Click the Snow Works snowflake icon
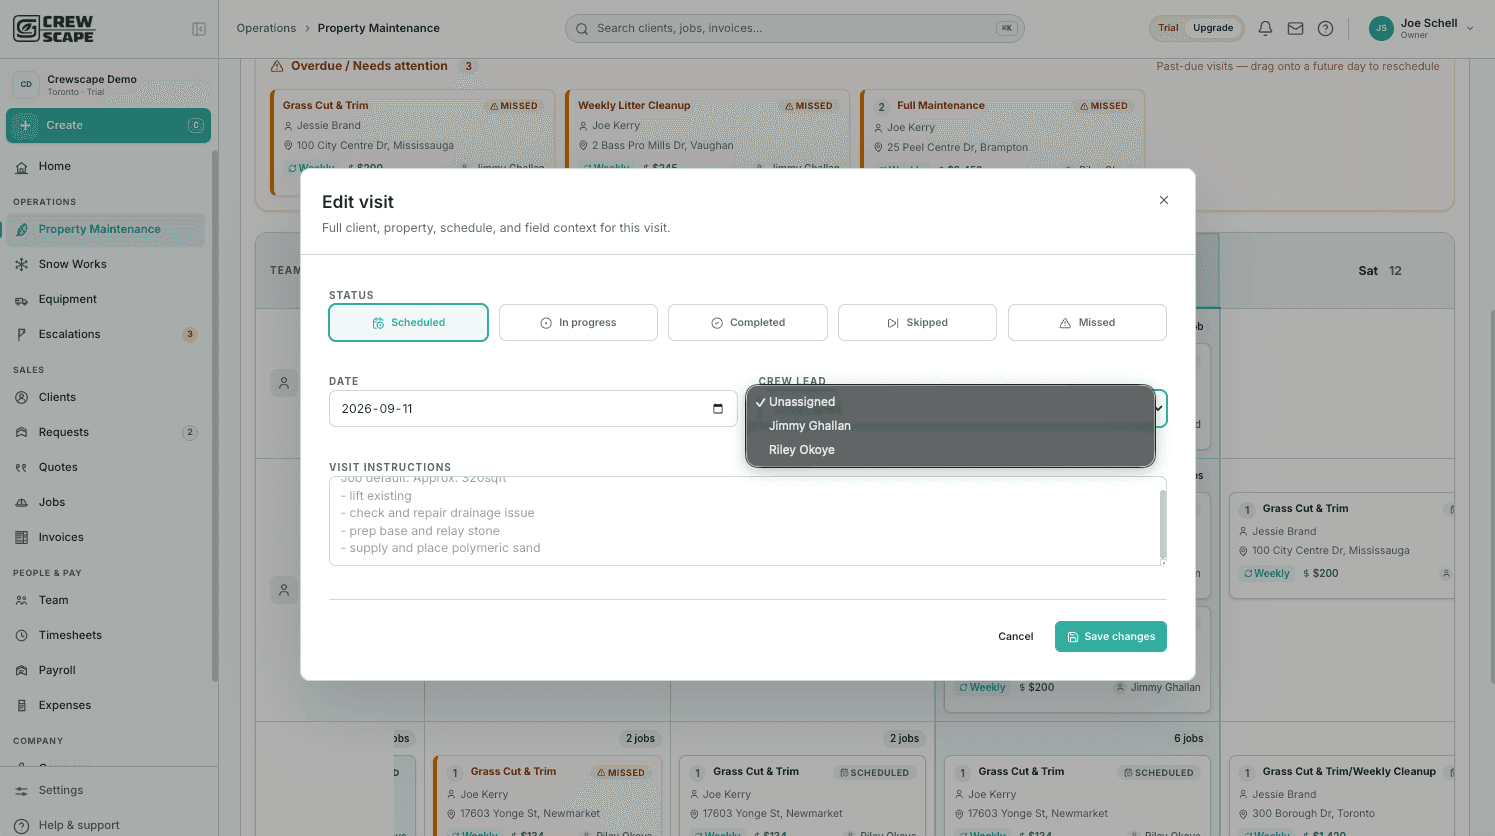 [x=21, y=264]
